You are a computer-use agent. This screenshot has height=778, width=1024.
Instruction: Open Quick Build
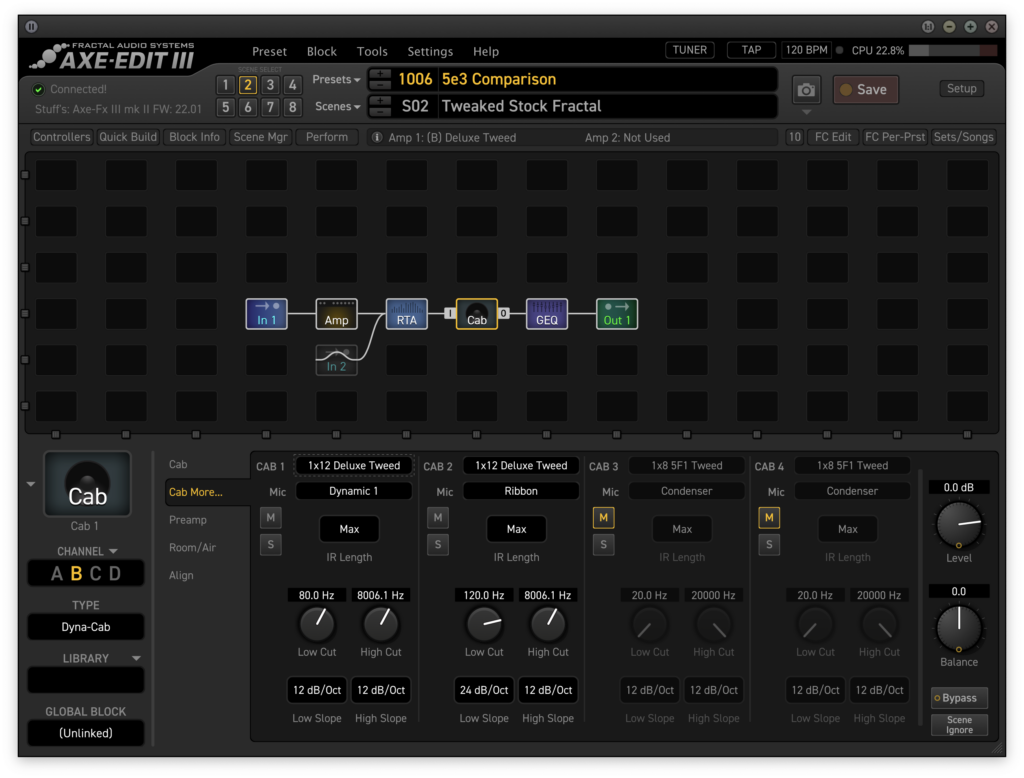[128, 137]
